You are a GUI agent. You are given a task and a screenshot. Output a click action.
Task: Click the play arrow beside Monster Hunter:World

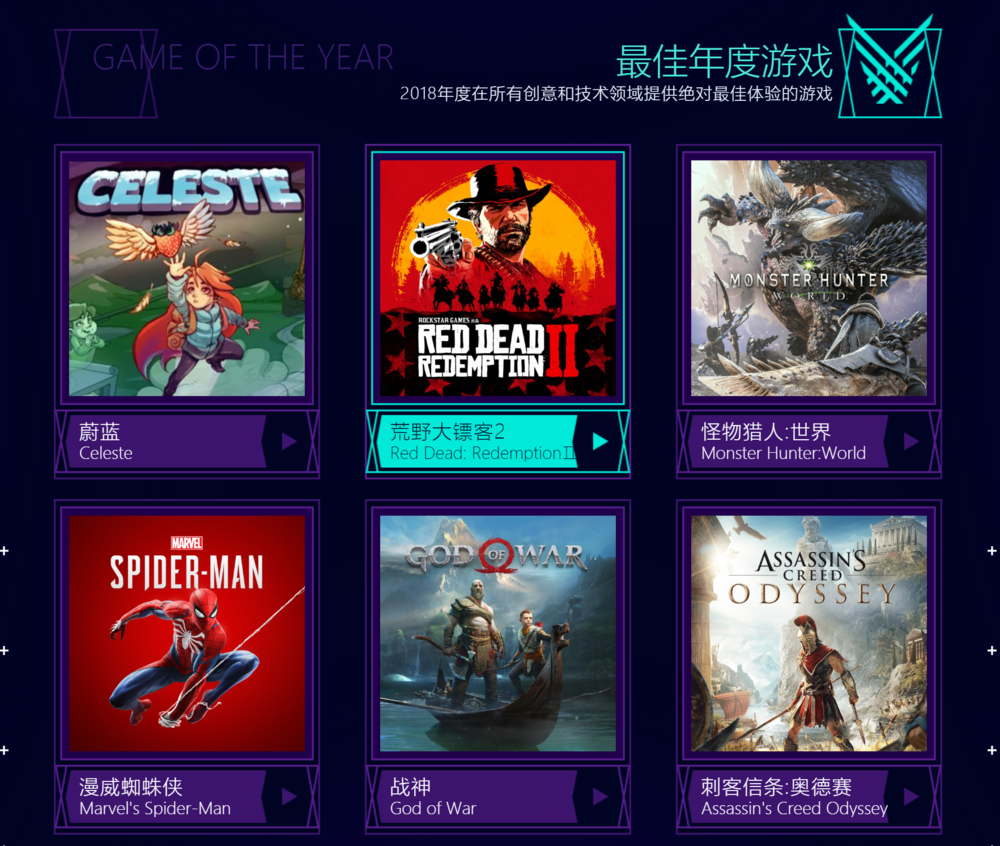(x=911, y=441)
